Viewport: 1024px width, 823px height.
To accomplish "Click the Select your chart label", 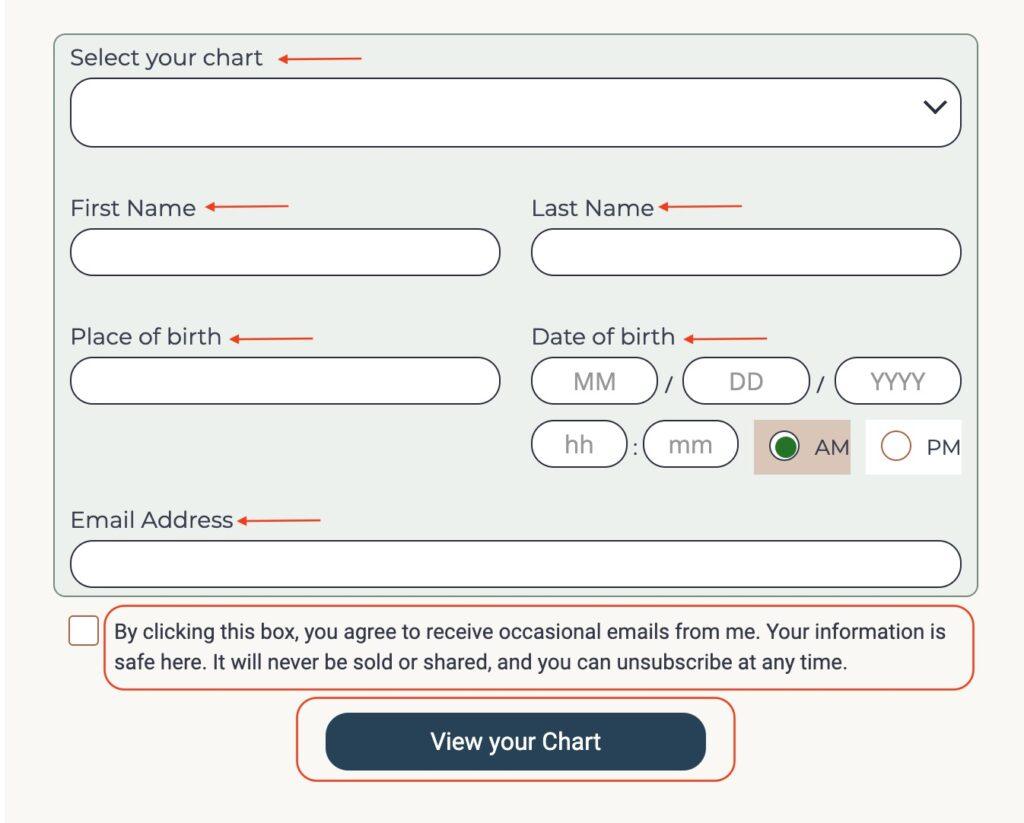I will (166, 58).
